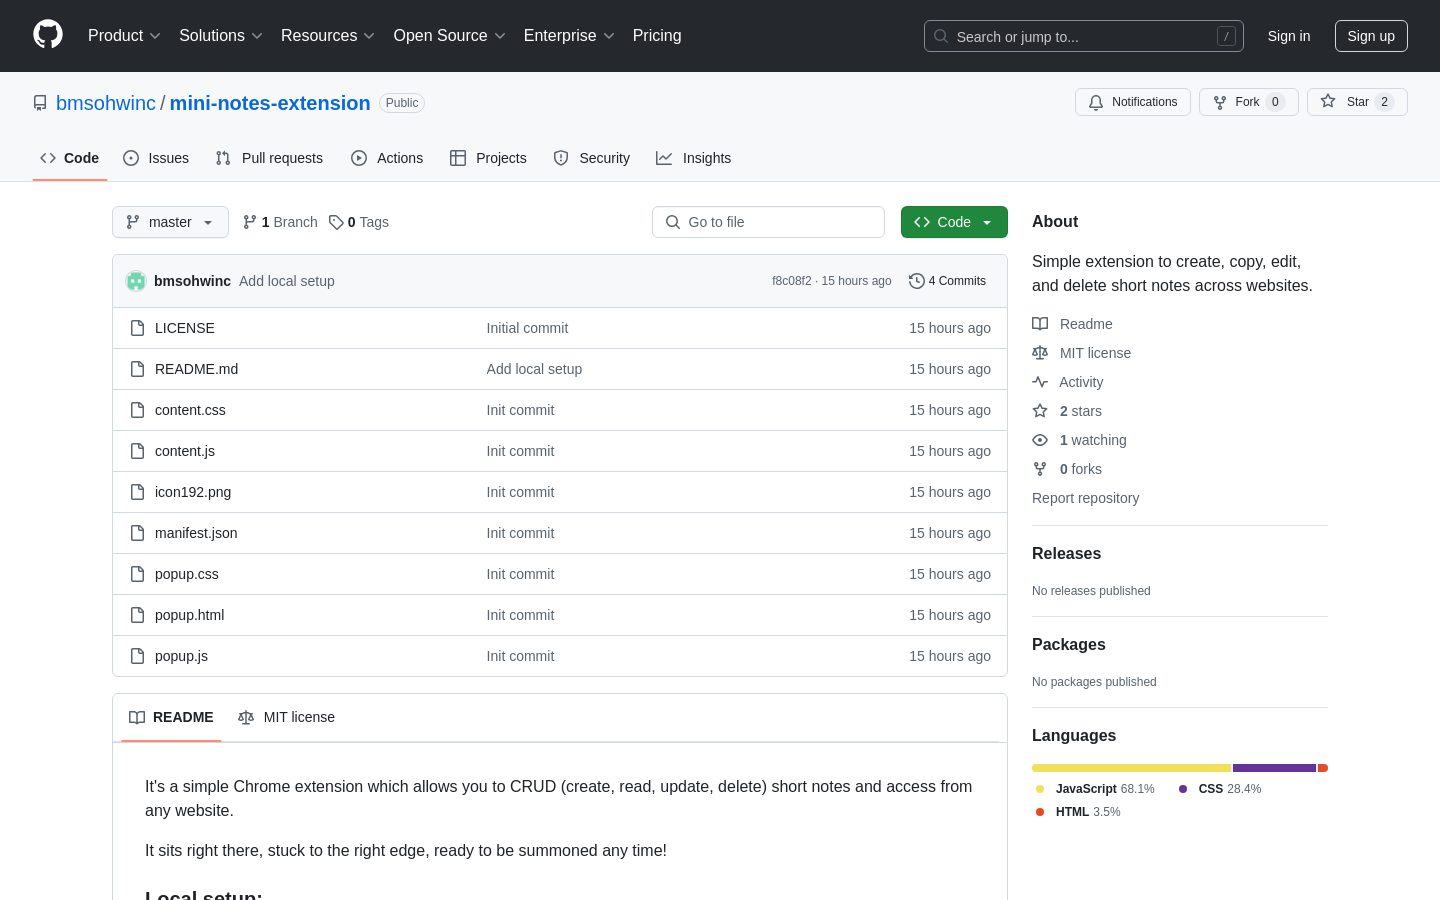Click the file icon next to content.css
This screenshot has height=900, width=1440.
pos(138,410)
